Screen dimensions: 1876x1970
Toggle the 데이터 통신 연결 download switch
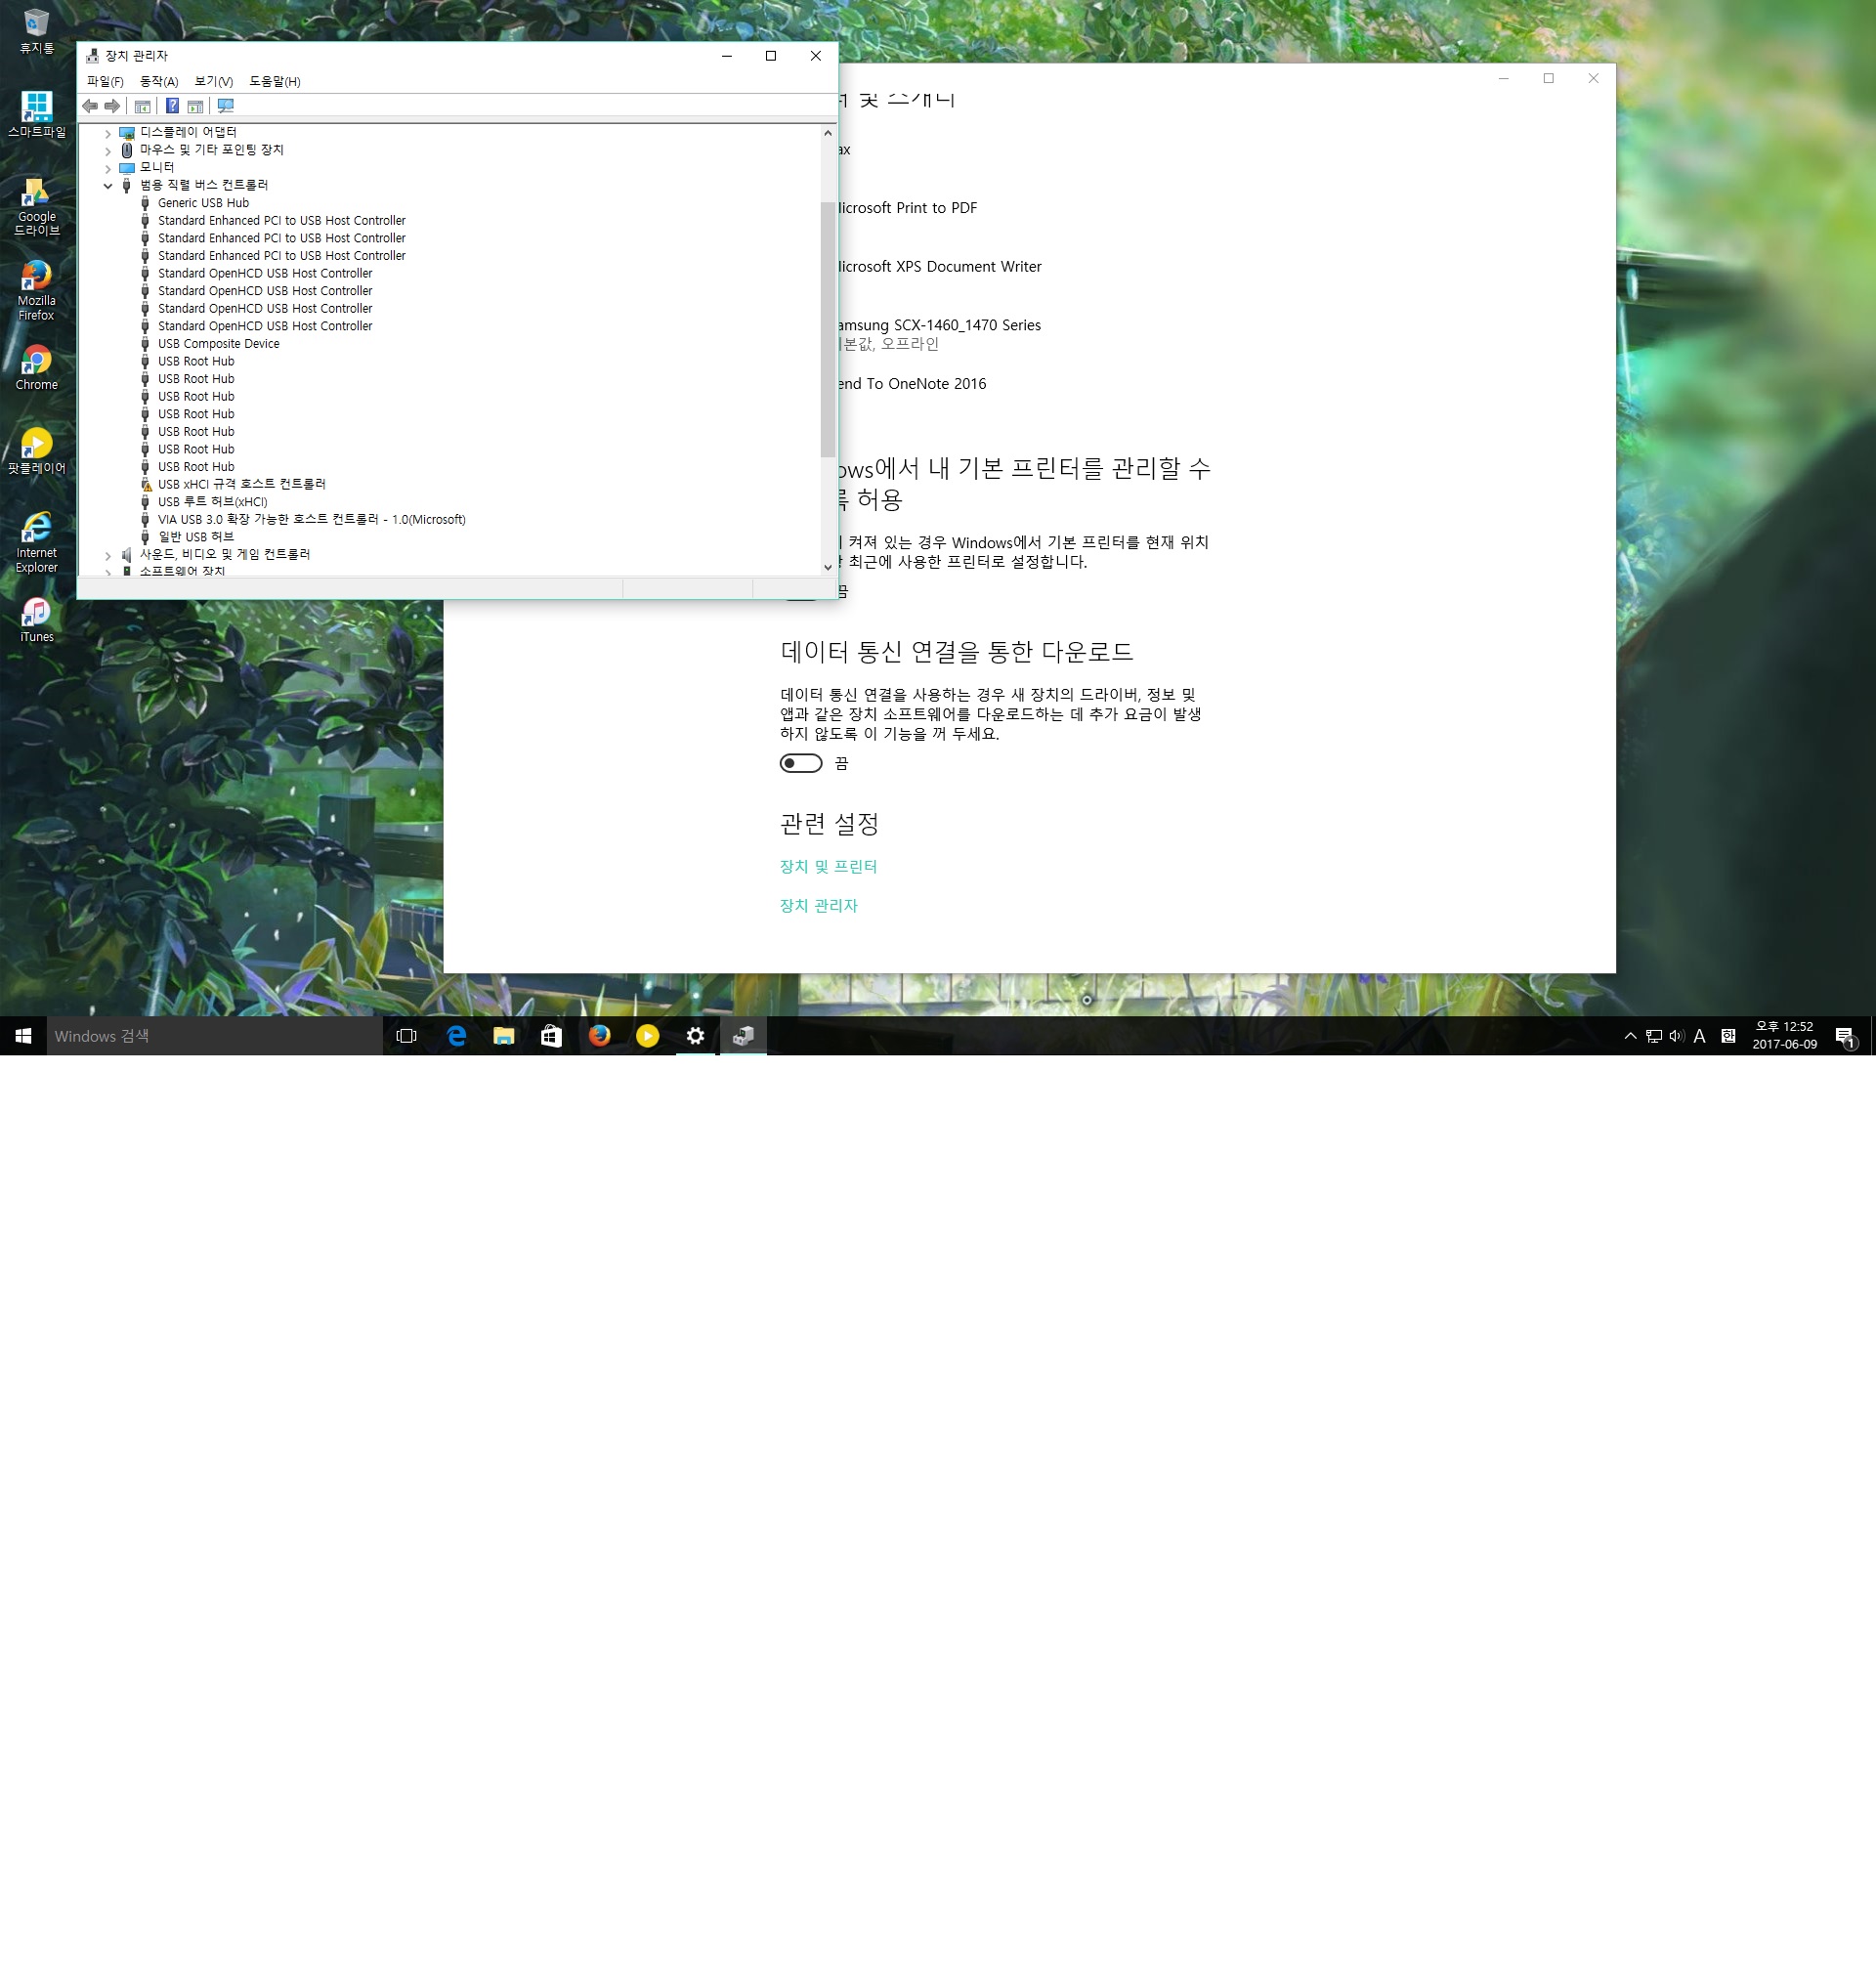(x=801, y=763)
